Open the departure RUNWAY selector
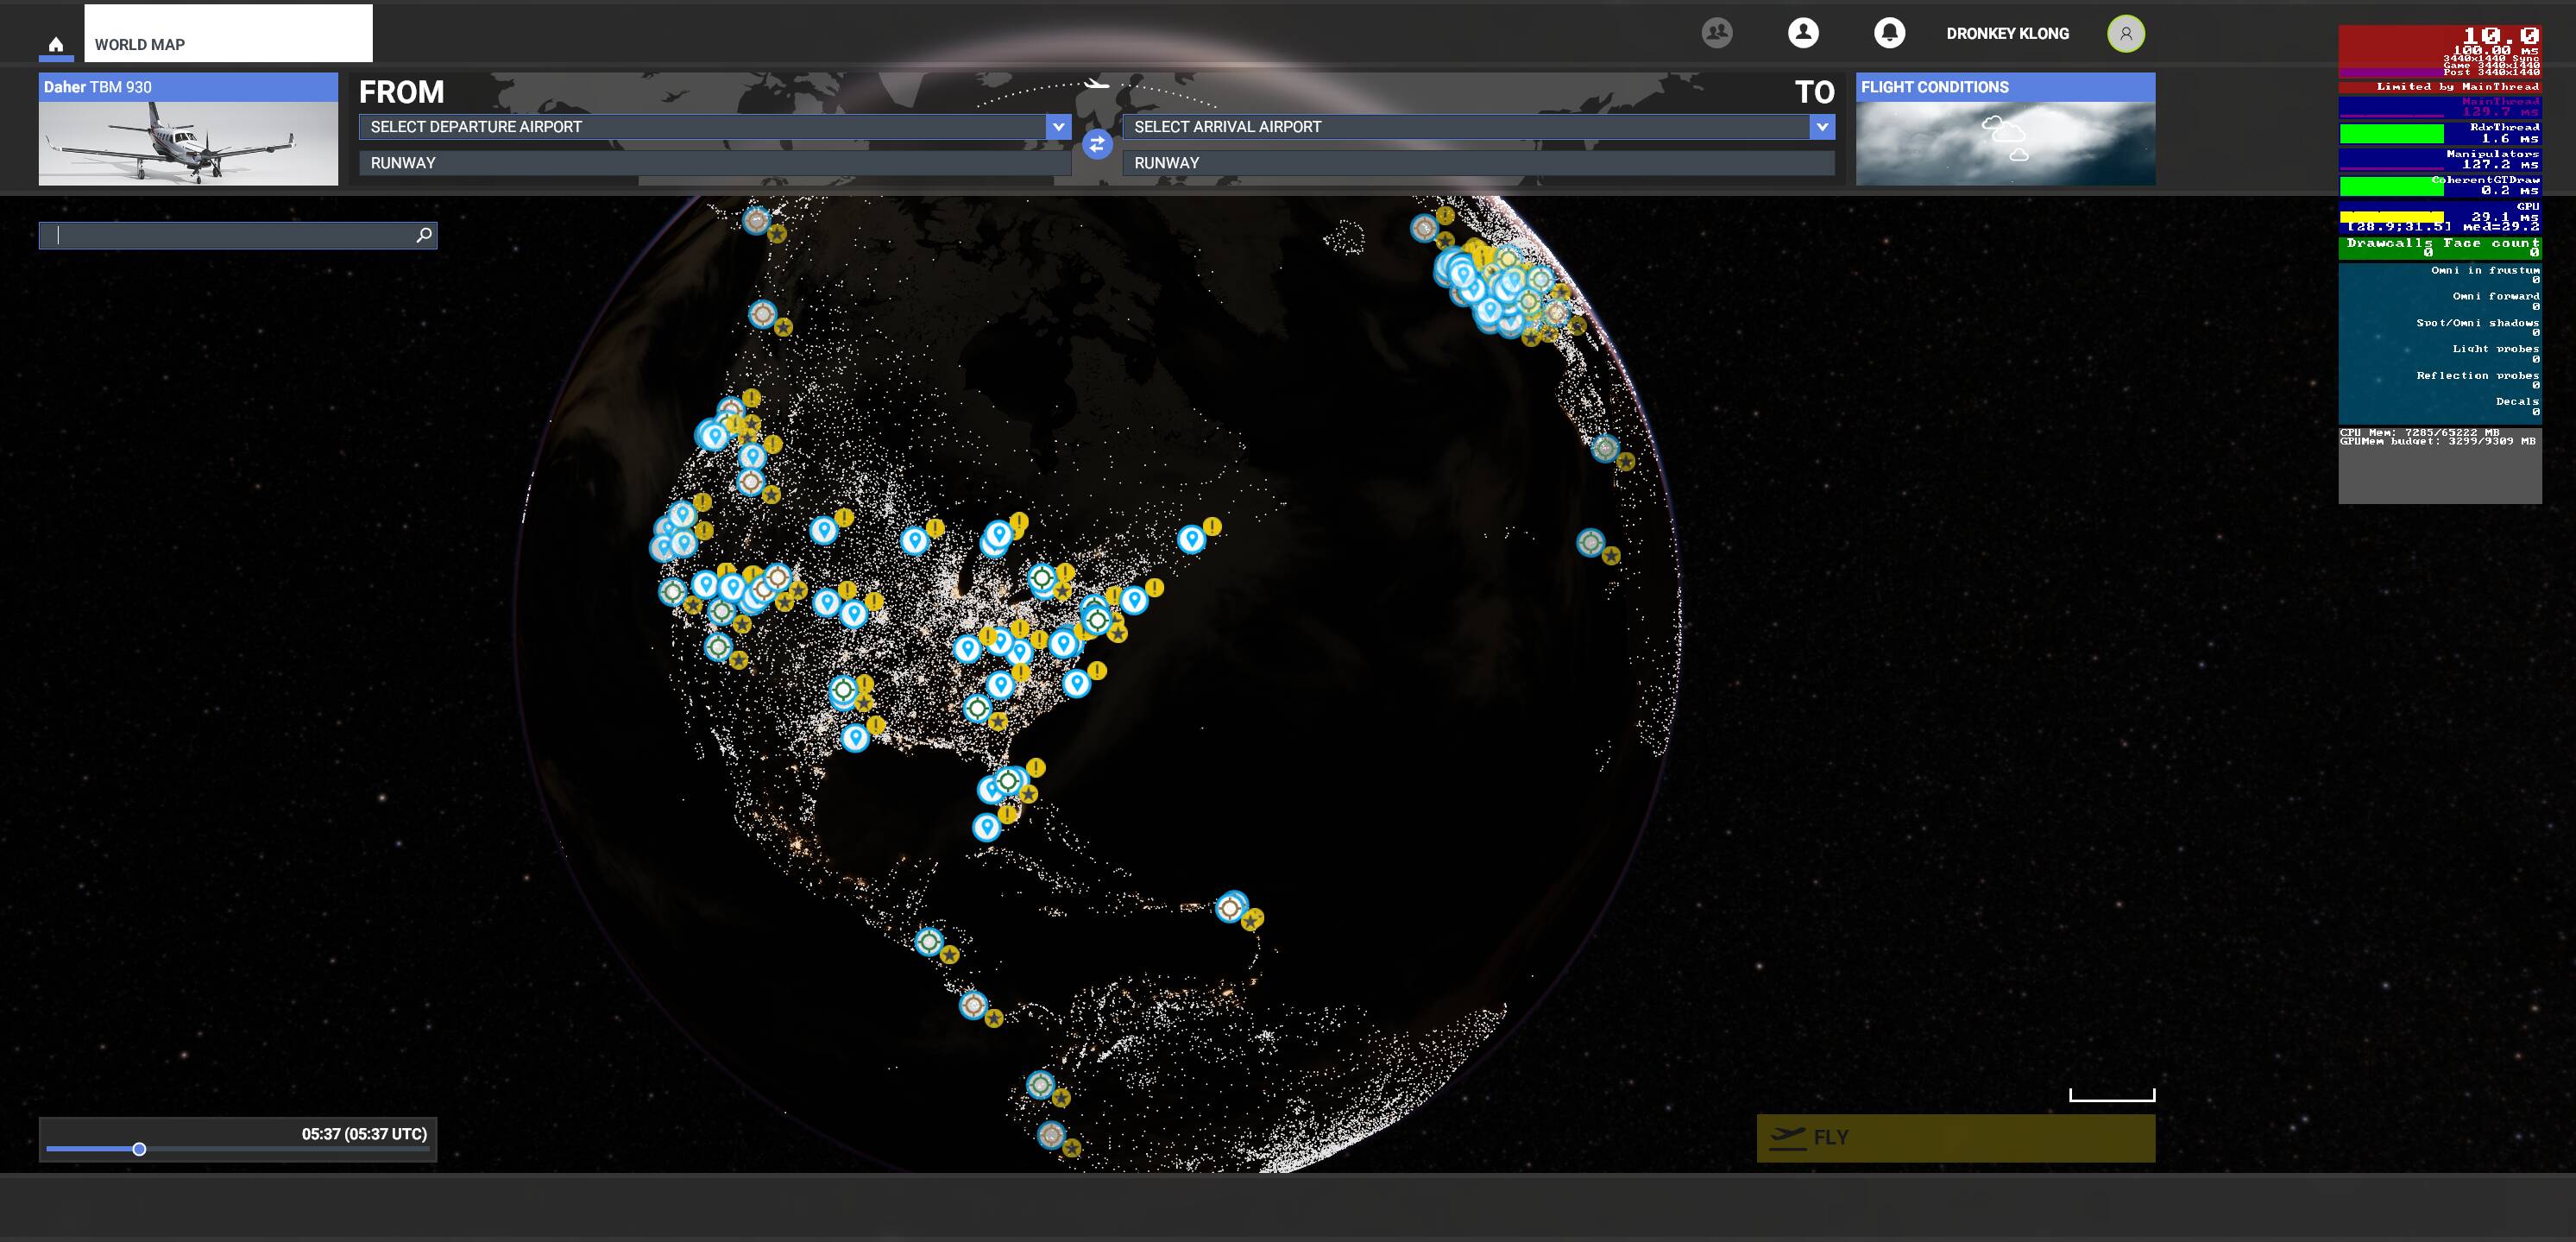2576x1242 pixels. 715,163
